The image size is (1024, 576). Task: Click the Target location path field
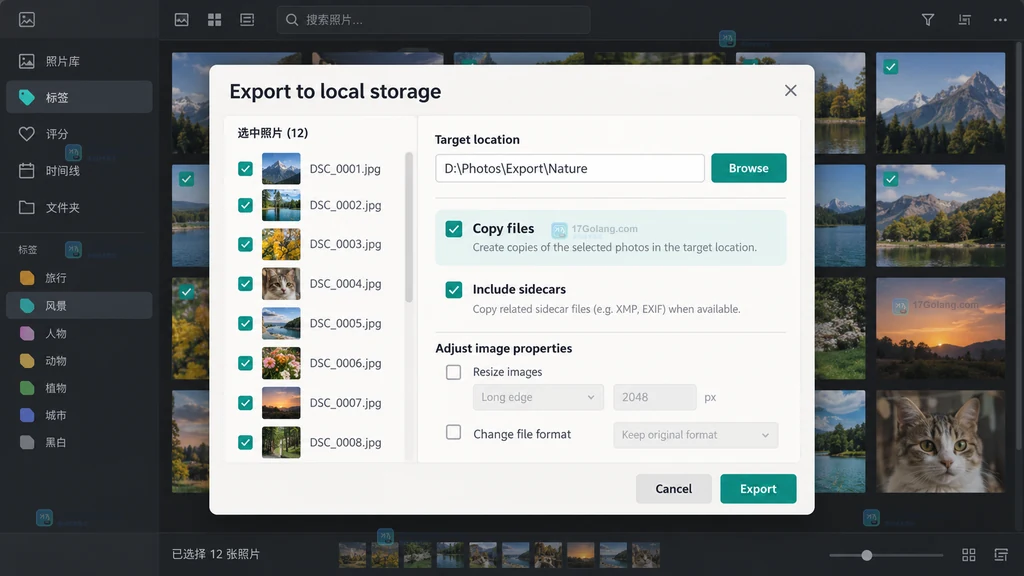569,168
